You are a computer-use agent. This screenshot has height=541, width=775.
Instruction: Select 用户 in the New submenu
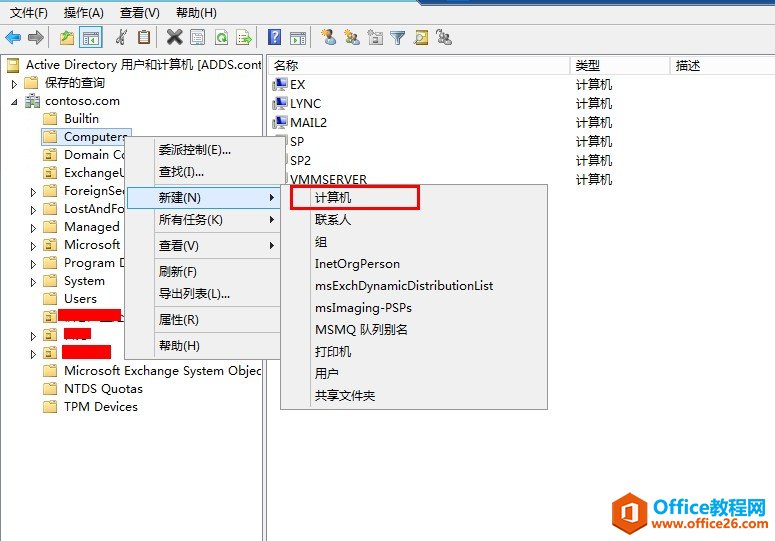click(x=414, y=374)
